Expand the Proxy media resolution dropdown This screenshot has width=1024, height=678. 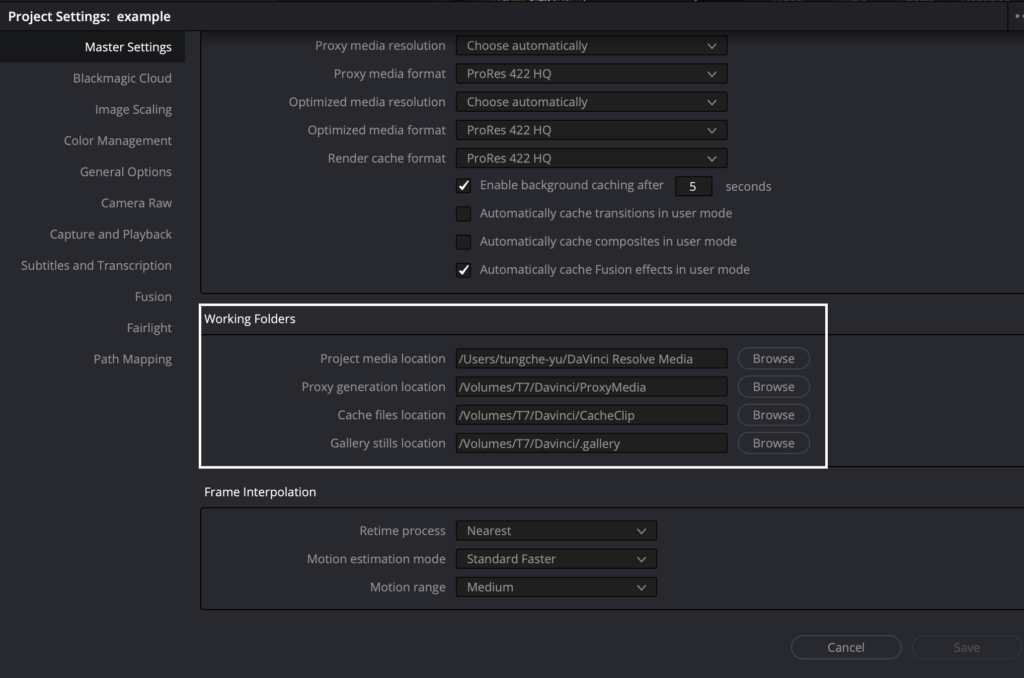[x=591, y=46]
